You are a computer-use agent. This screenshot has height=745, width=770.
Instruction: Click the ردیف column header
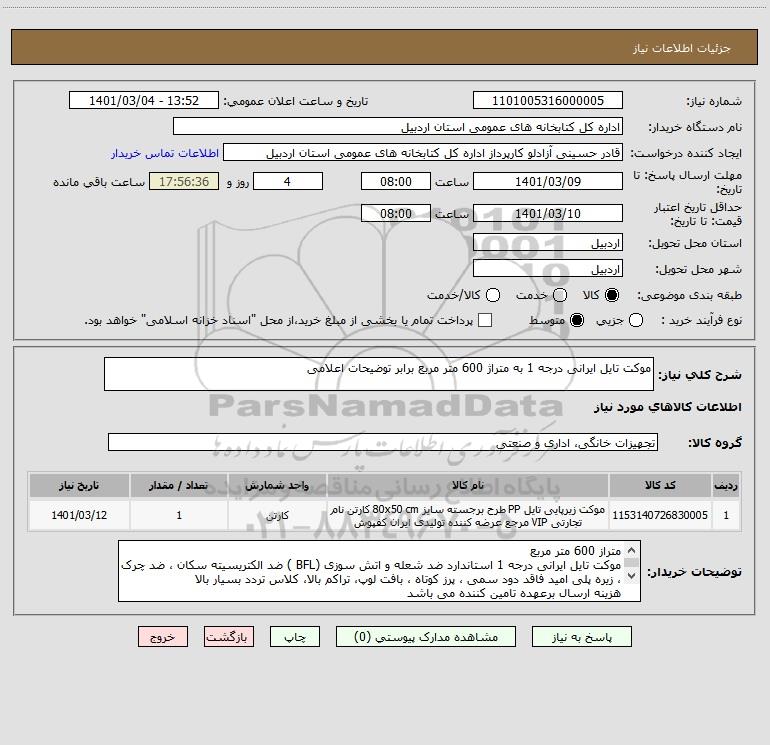(x=726, y=485)
